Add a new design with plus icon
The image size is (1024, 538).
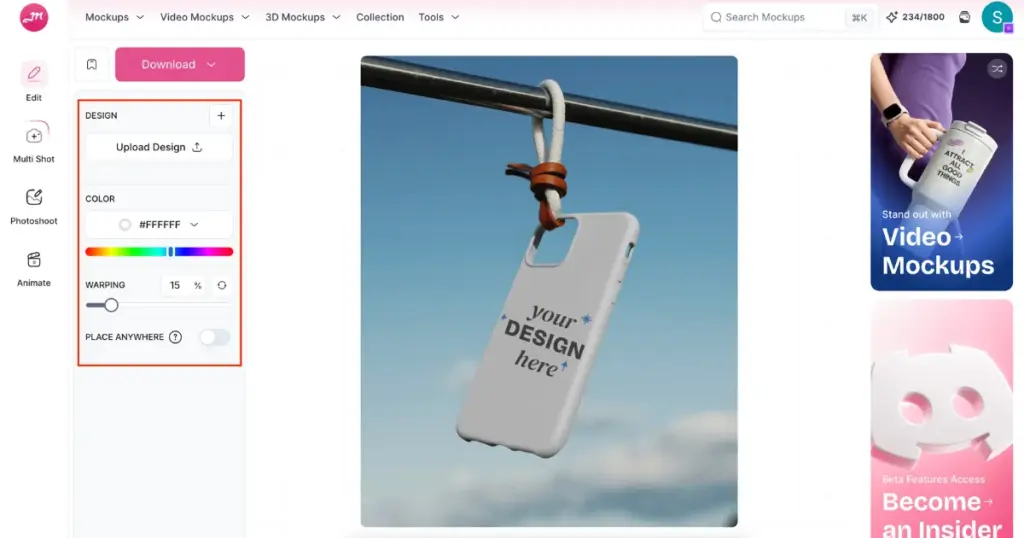(221, 116)
